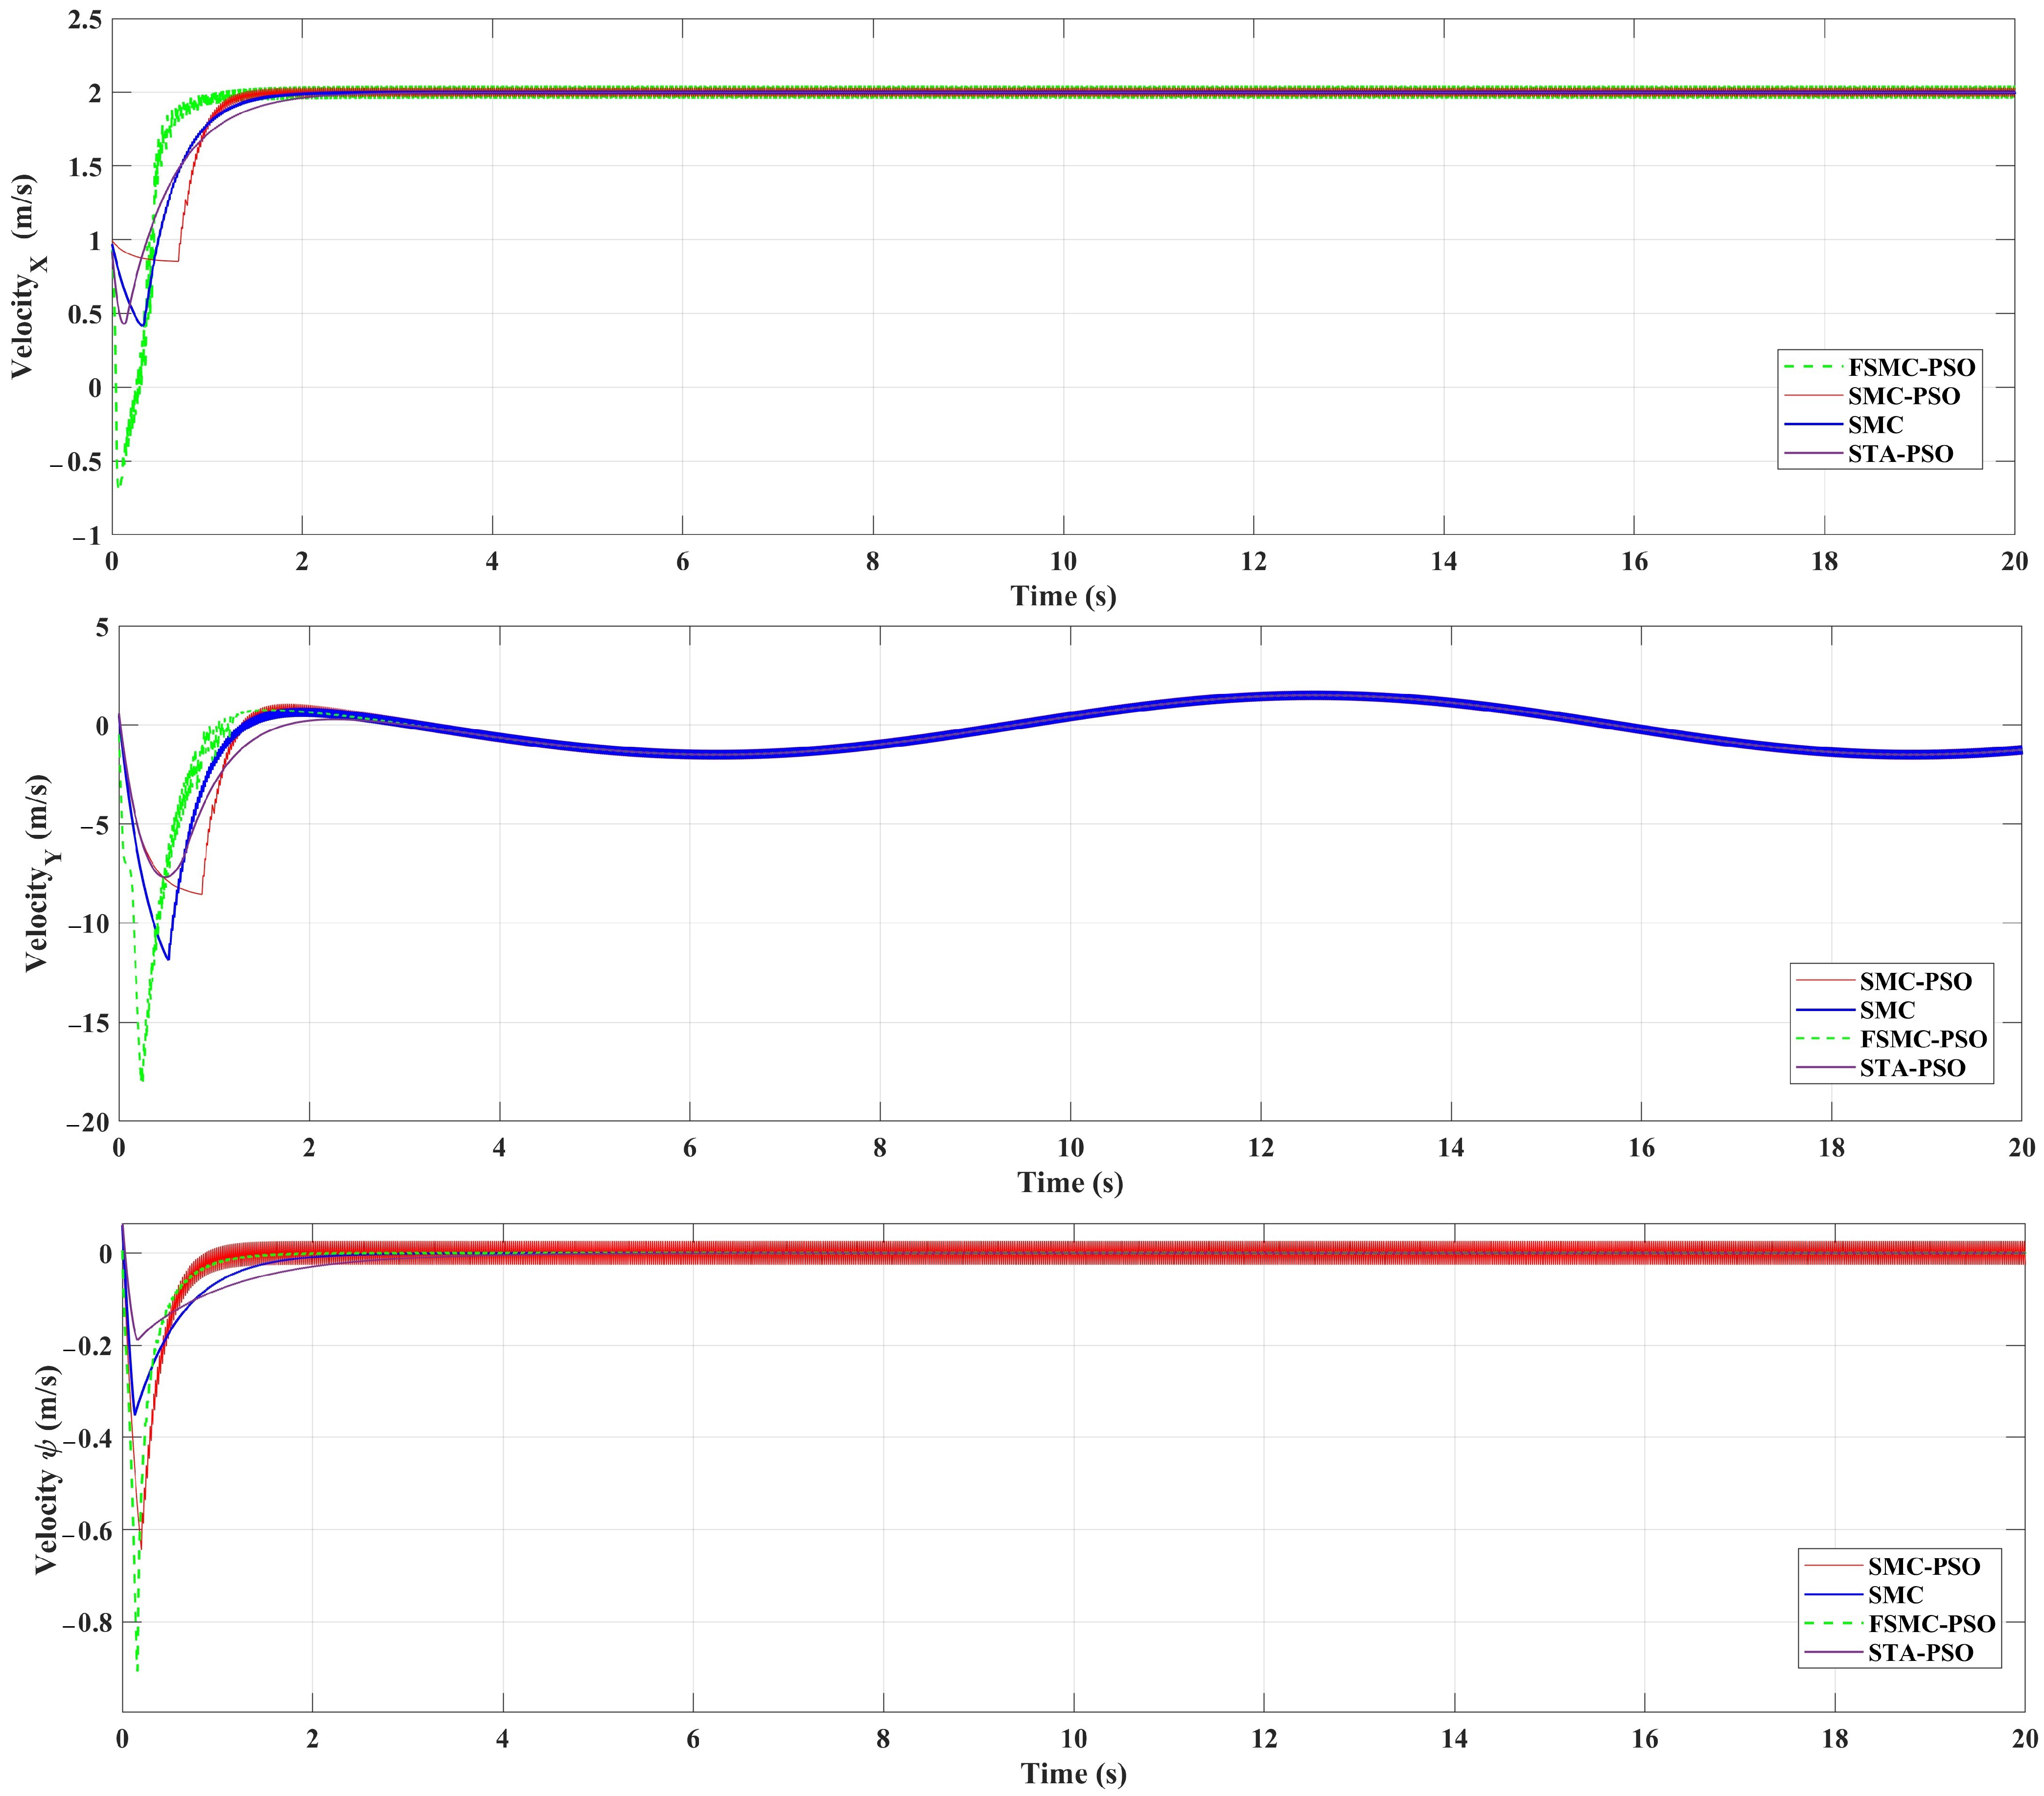Click STA-PSO legend label in top plot

1900,454
